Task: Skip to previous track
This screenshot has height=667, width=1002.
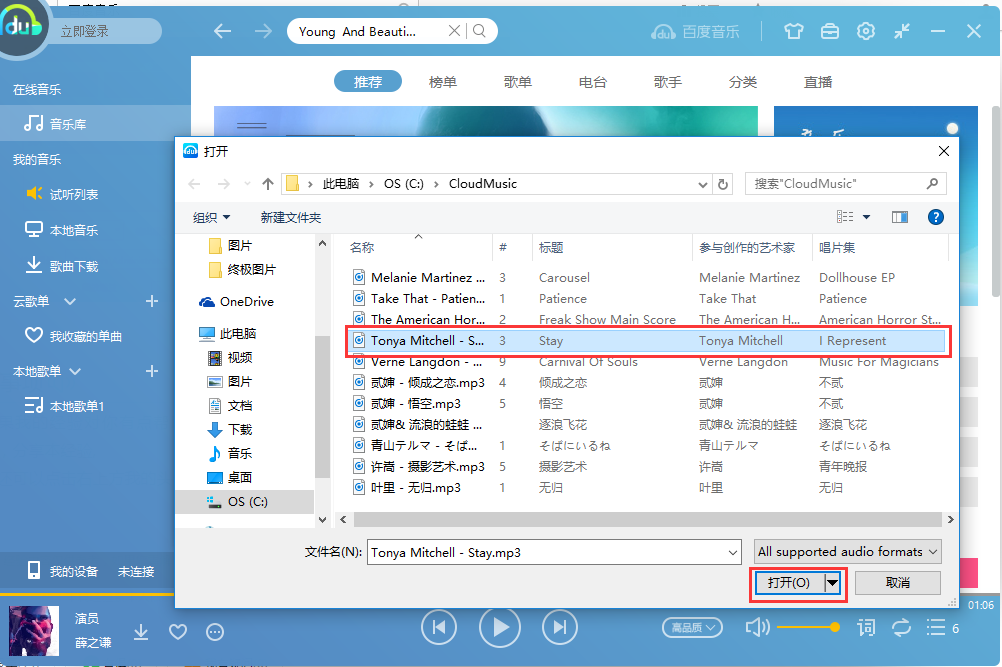Action: click(x=439, y=627)
